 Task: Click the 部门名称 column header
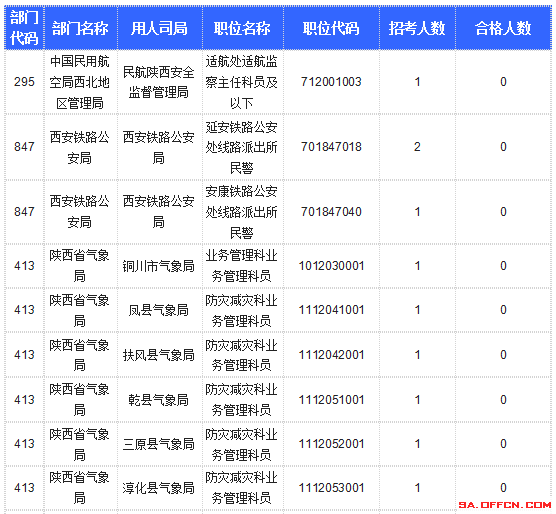click(80, 28)
